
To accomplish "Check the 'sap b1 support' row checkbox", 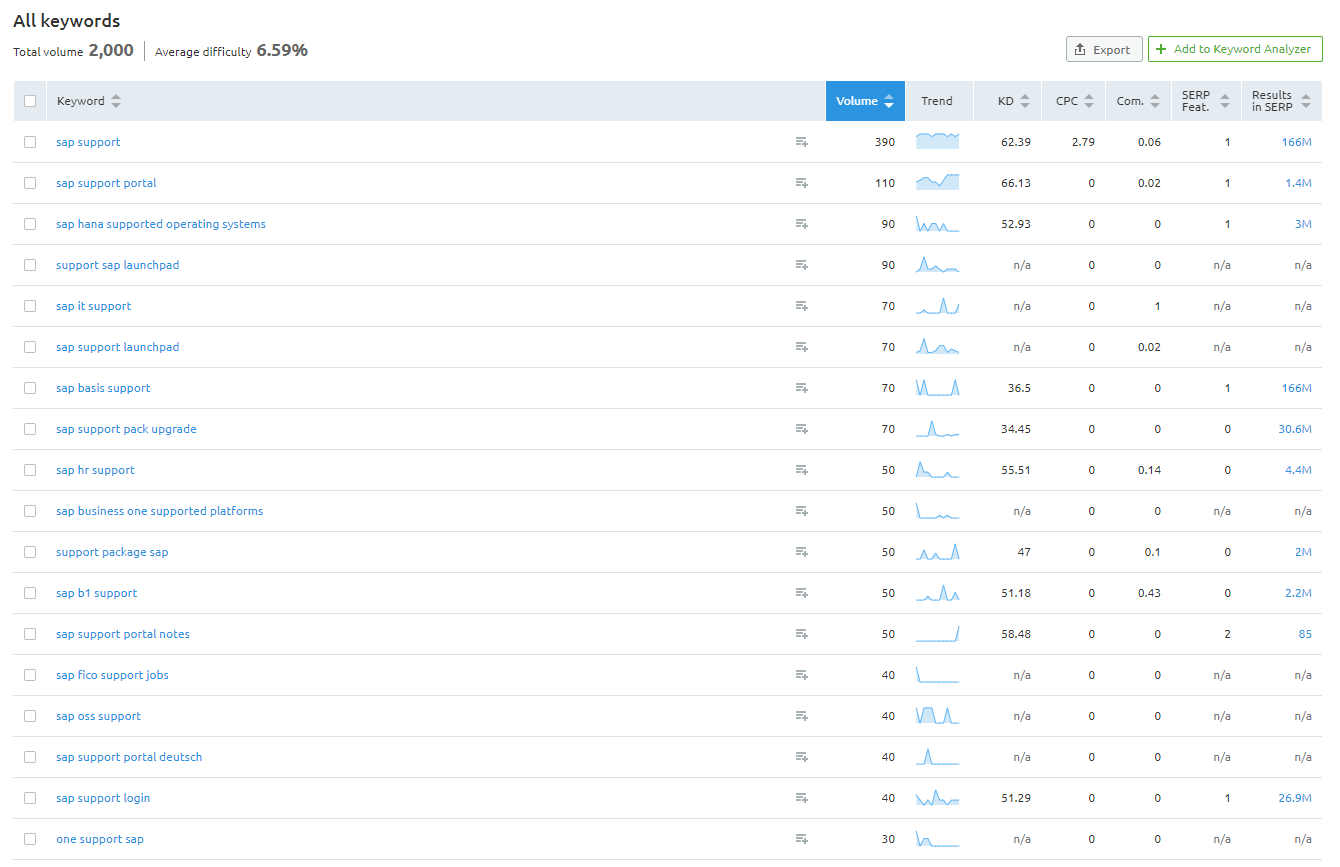I will [30, 593].
